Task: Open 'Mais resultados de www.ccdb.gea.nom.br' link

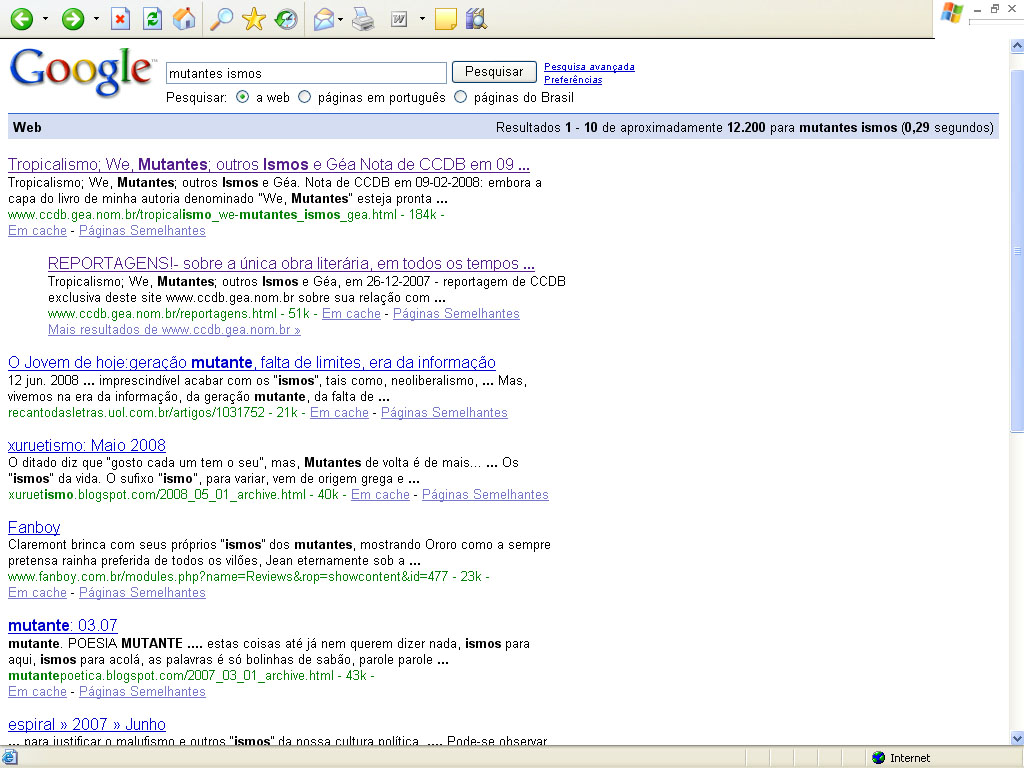Action: tap(174, 330)
